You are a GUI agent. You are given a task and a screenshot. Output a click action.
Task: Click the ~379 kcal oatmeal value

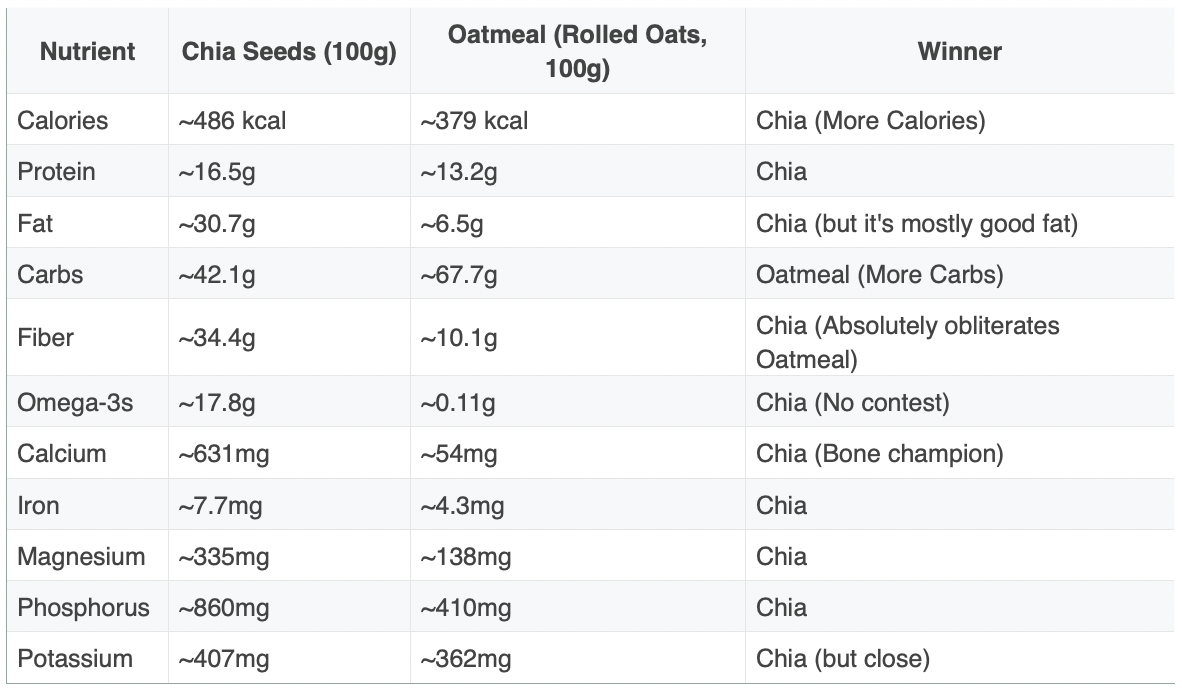(474, 121)
